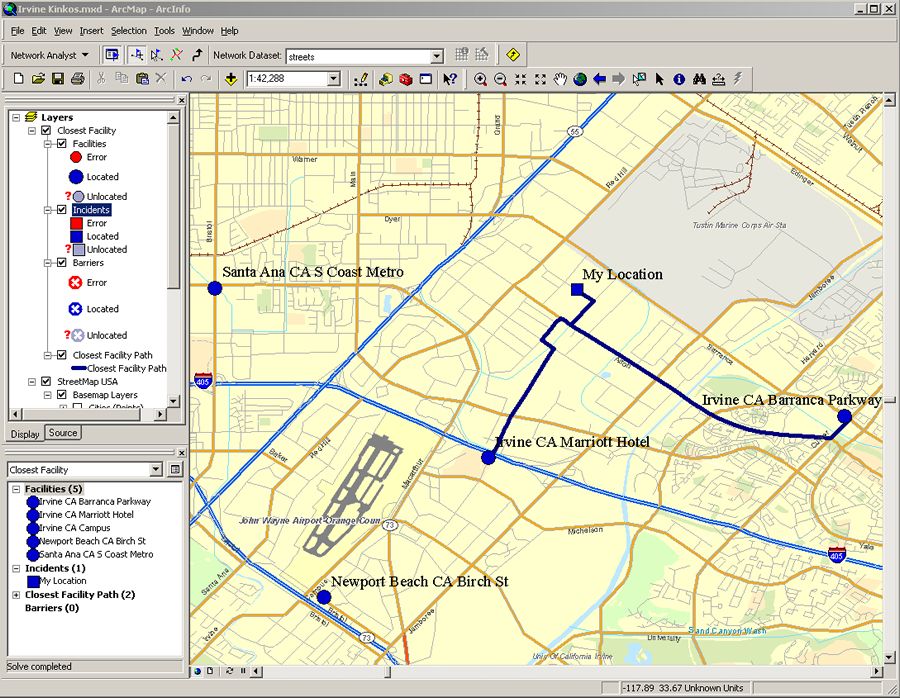Click the My Location square on map

pos(577,289)
